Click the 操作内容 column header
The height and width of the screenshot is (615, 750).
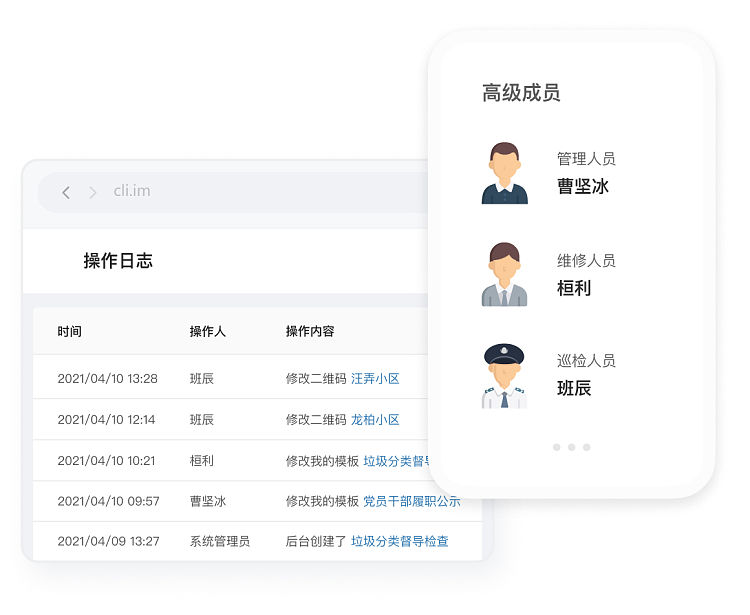pos(310,331)
